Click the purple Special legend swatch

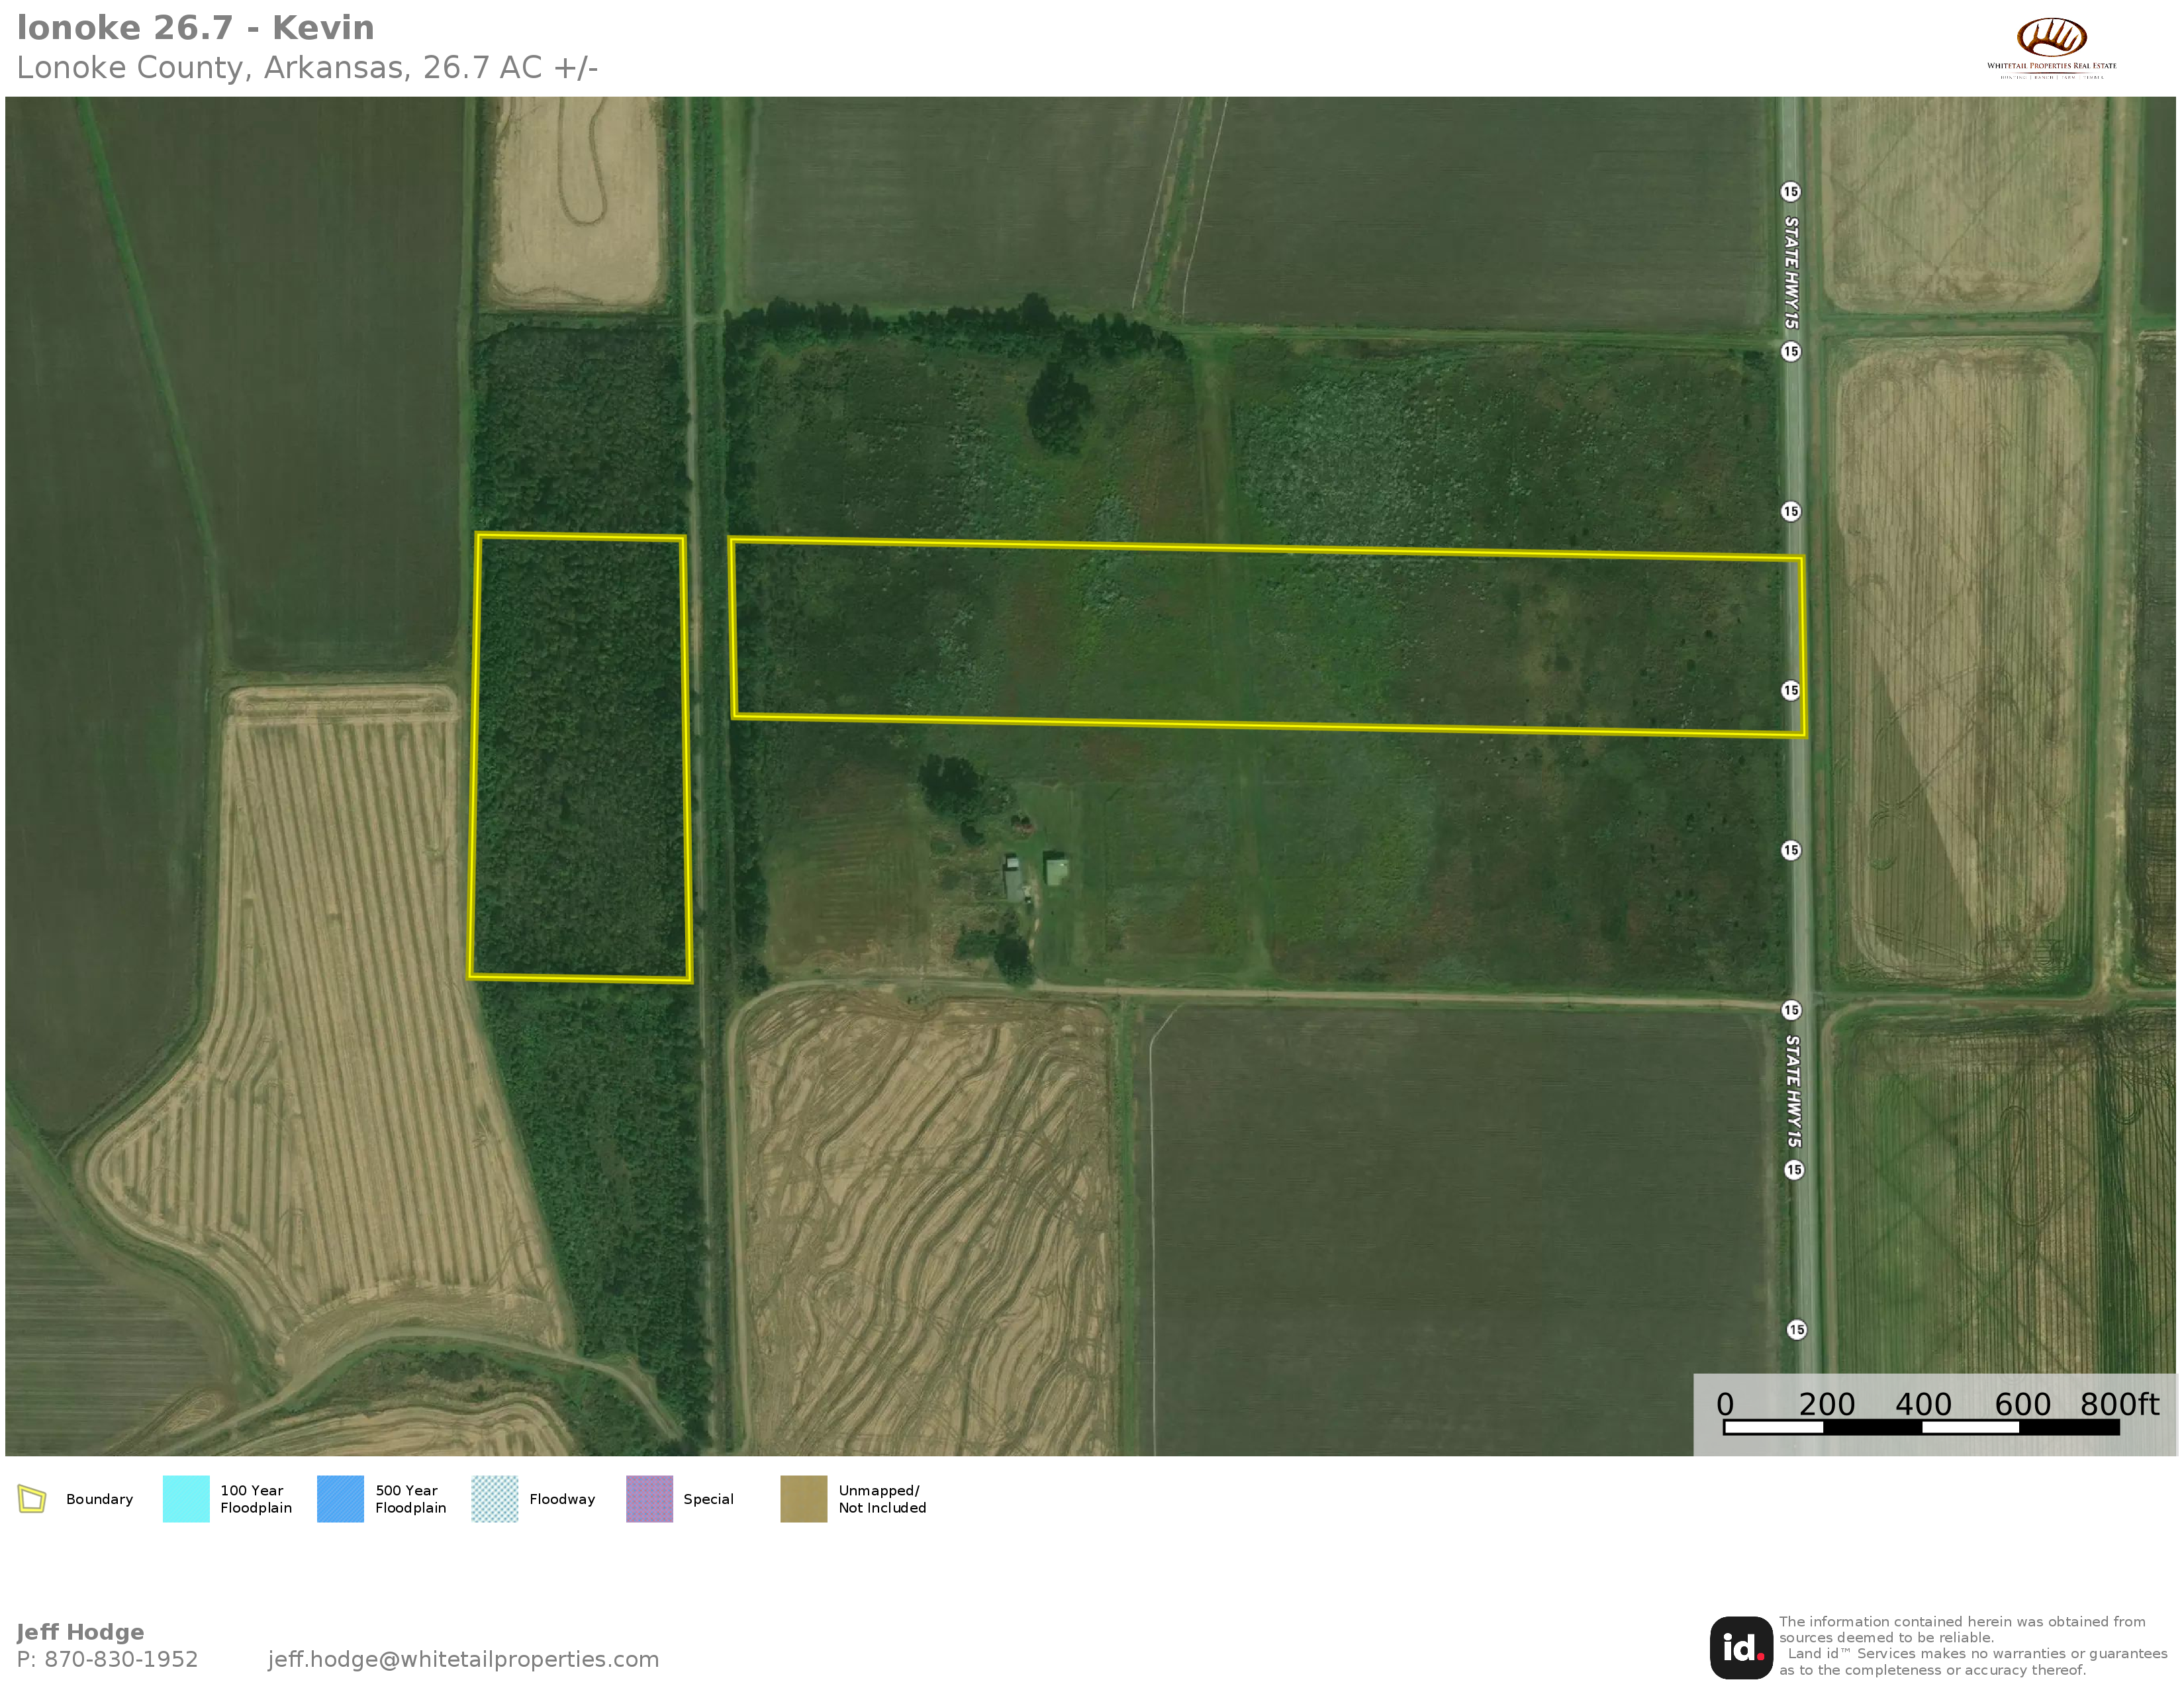[649, 1499]
